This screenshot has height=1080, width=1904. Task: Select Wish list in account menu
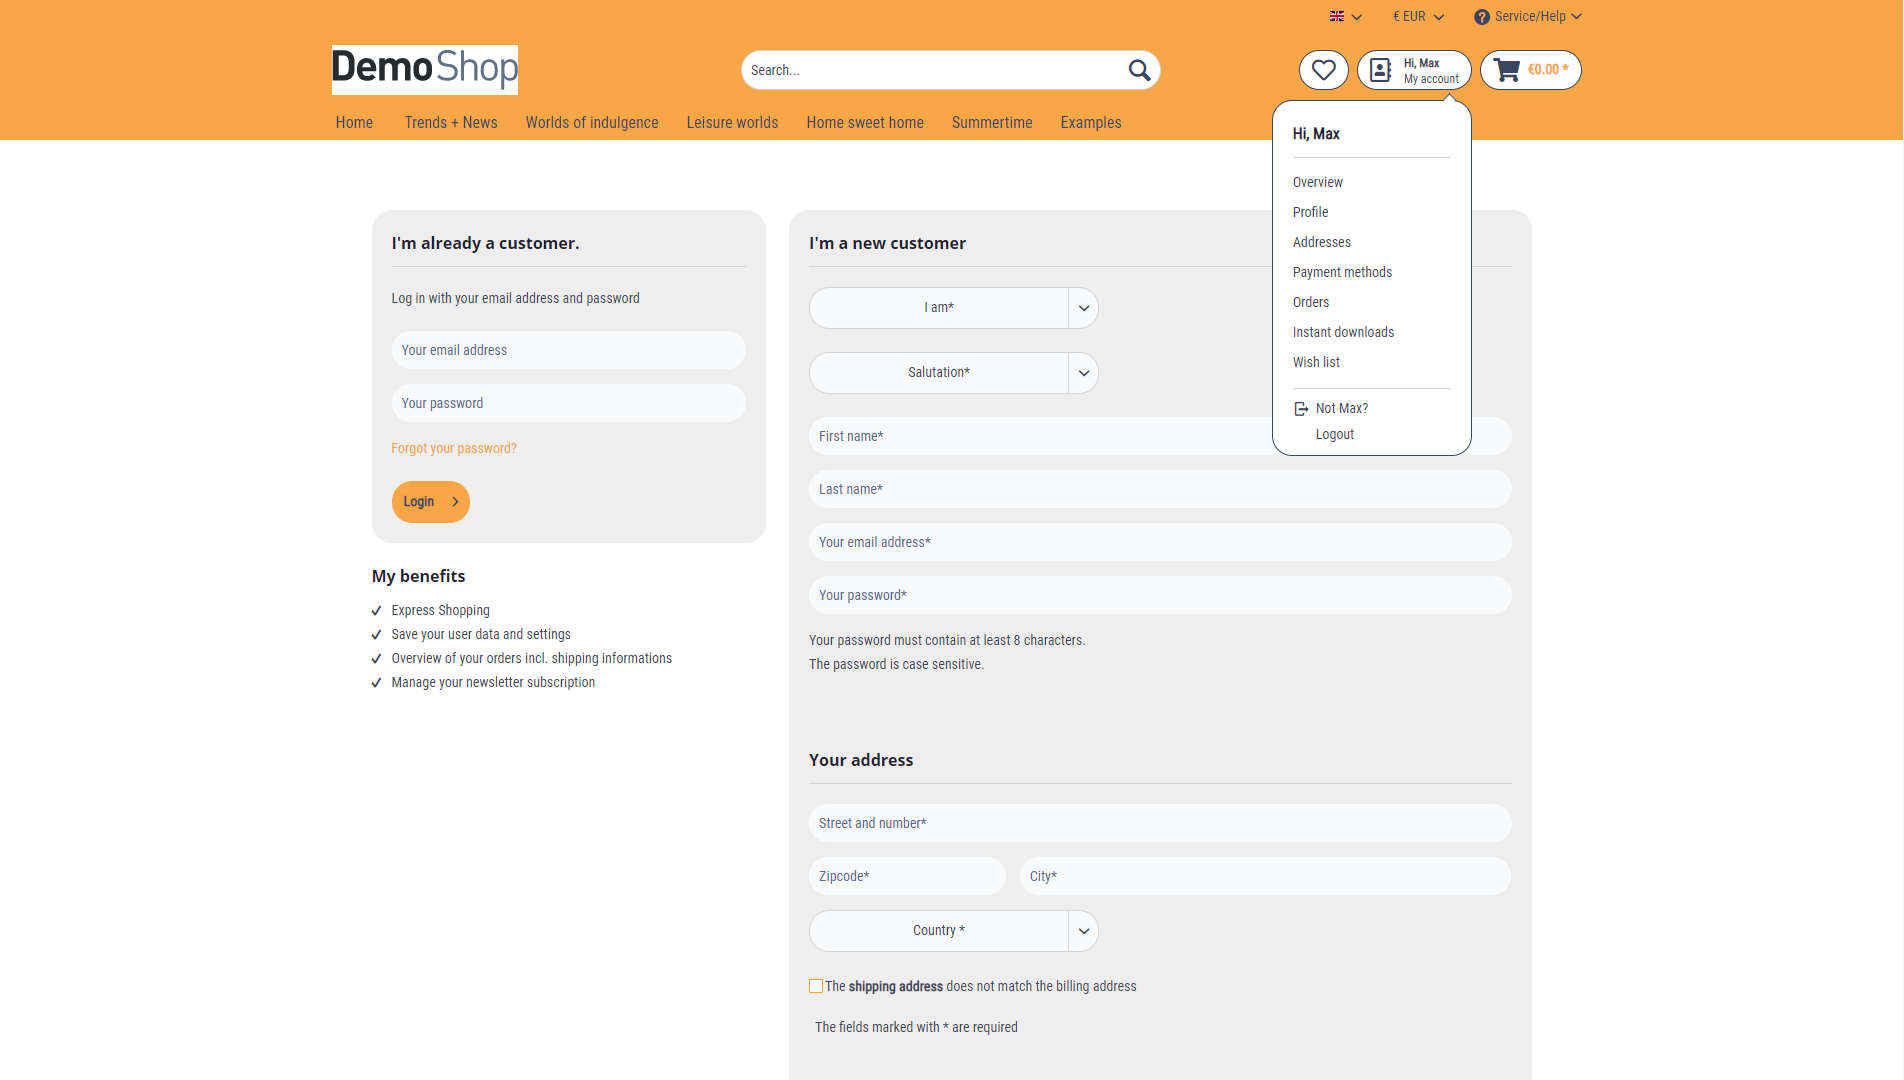tap(1316, 362)
